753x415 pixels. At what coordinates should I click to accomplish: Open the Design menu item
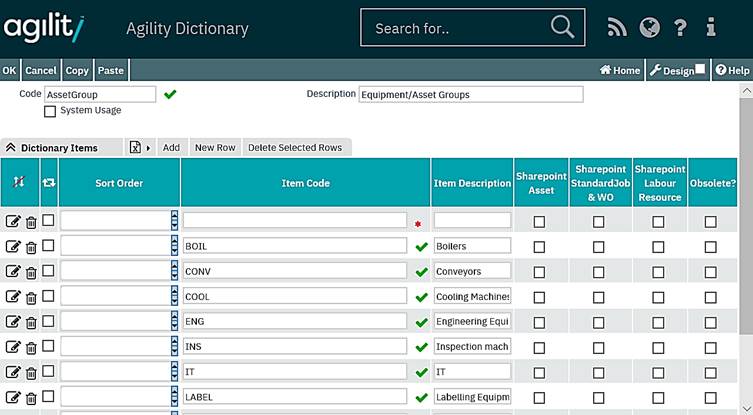pos(671,70)
